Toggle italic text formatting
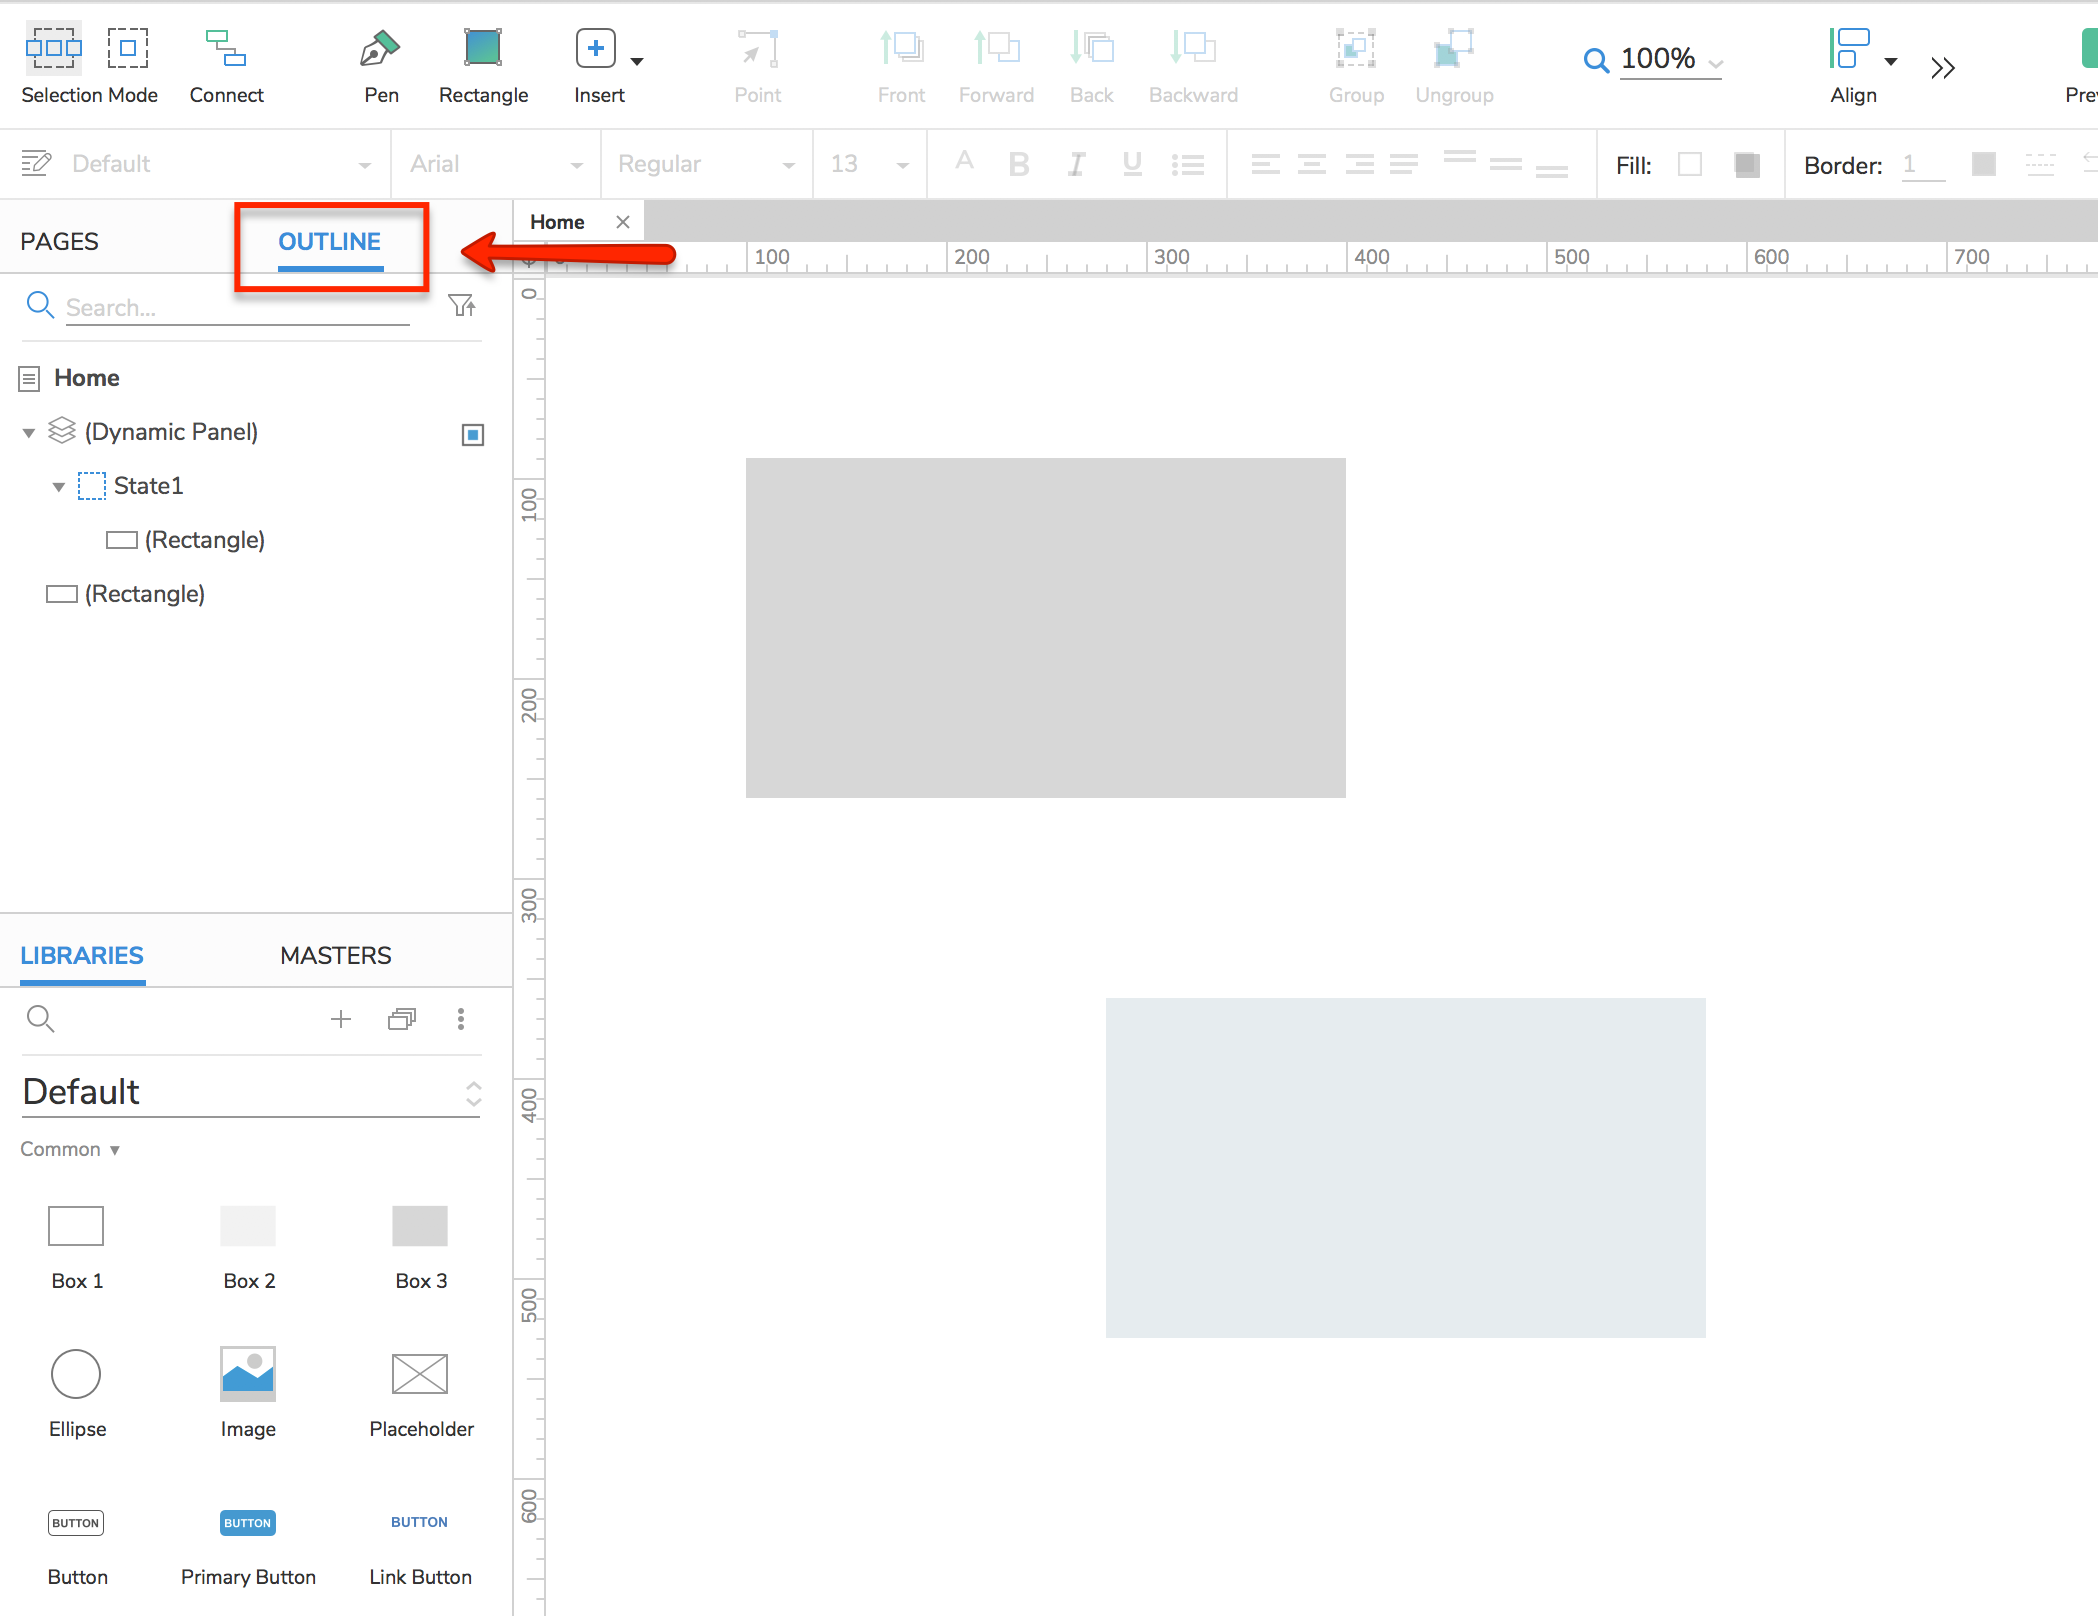 click(1075, 164)
